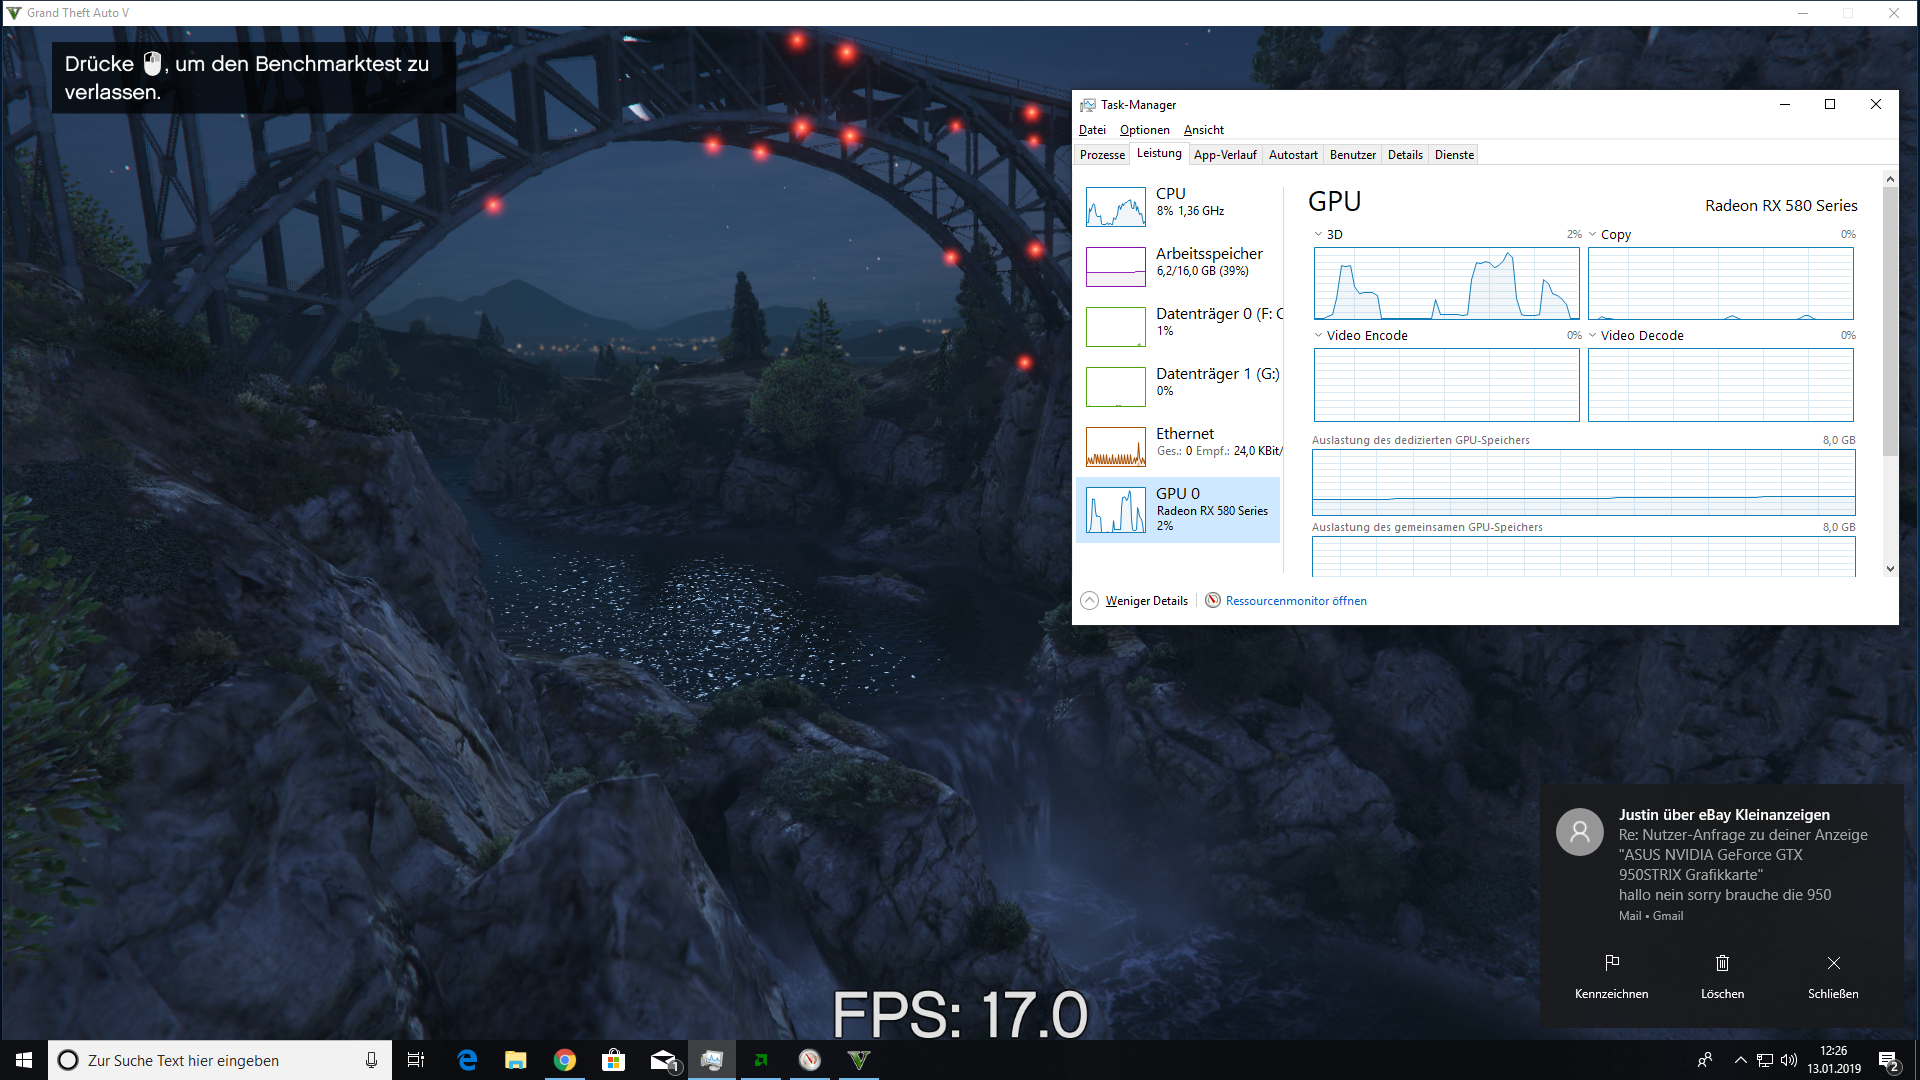The image size is (1920, 1080).
Task: Flag the mail notification with Kennzeichnen
Action: coord(1611,963)
